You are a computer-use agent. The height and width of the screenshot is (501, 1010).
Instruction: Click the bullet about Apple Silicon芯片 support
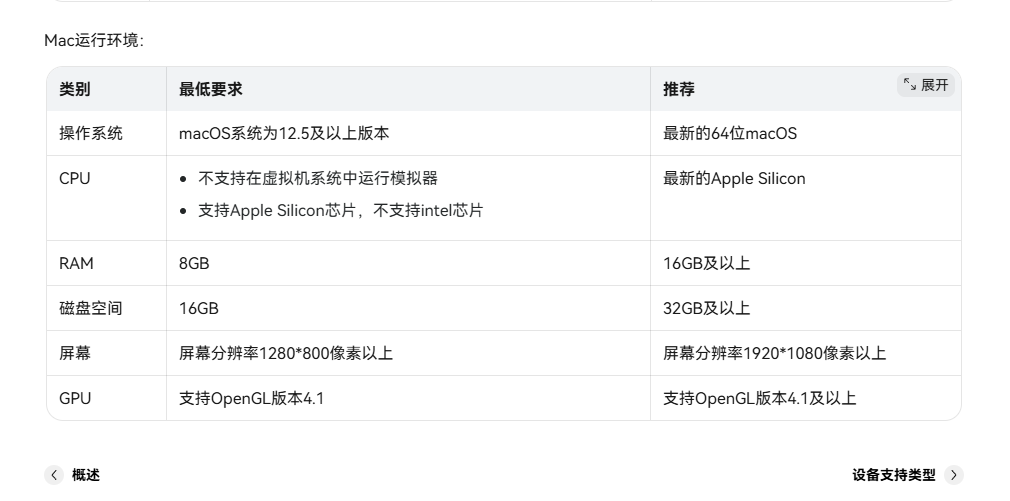pyautogui.click(x=340, y=211)
